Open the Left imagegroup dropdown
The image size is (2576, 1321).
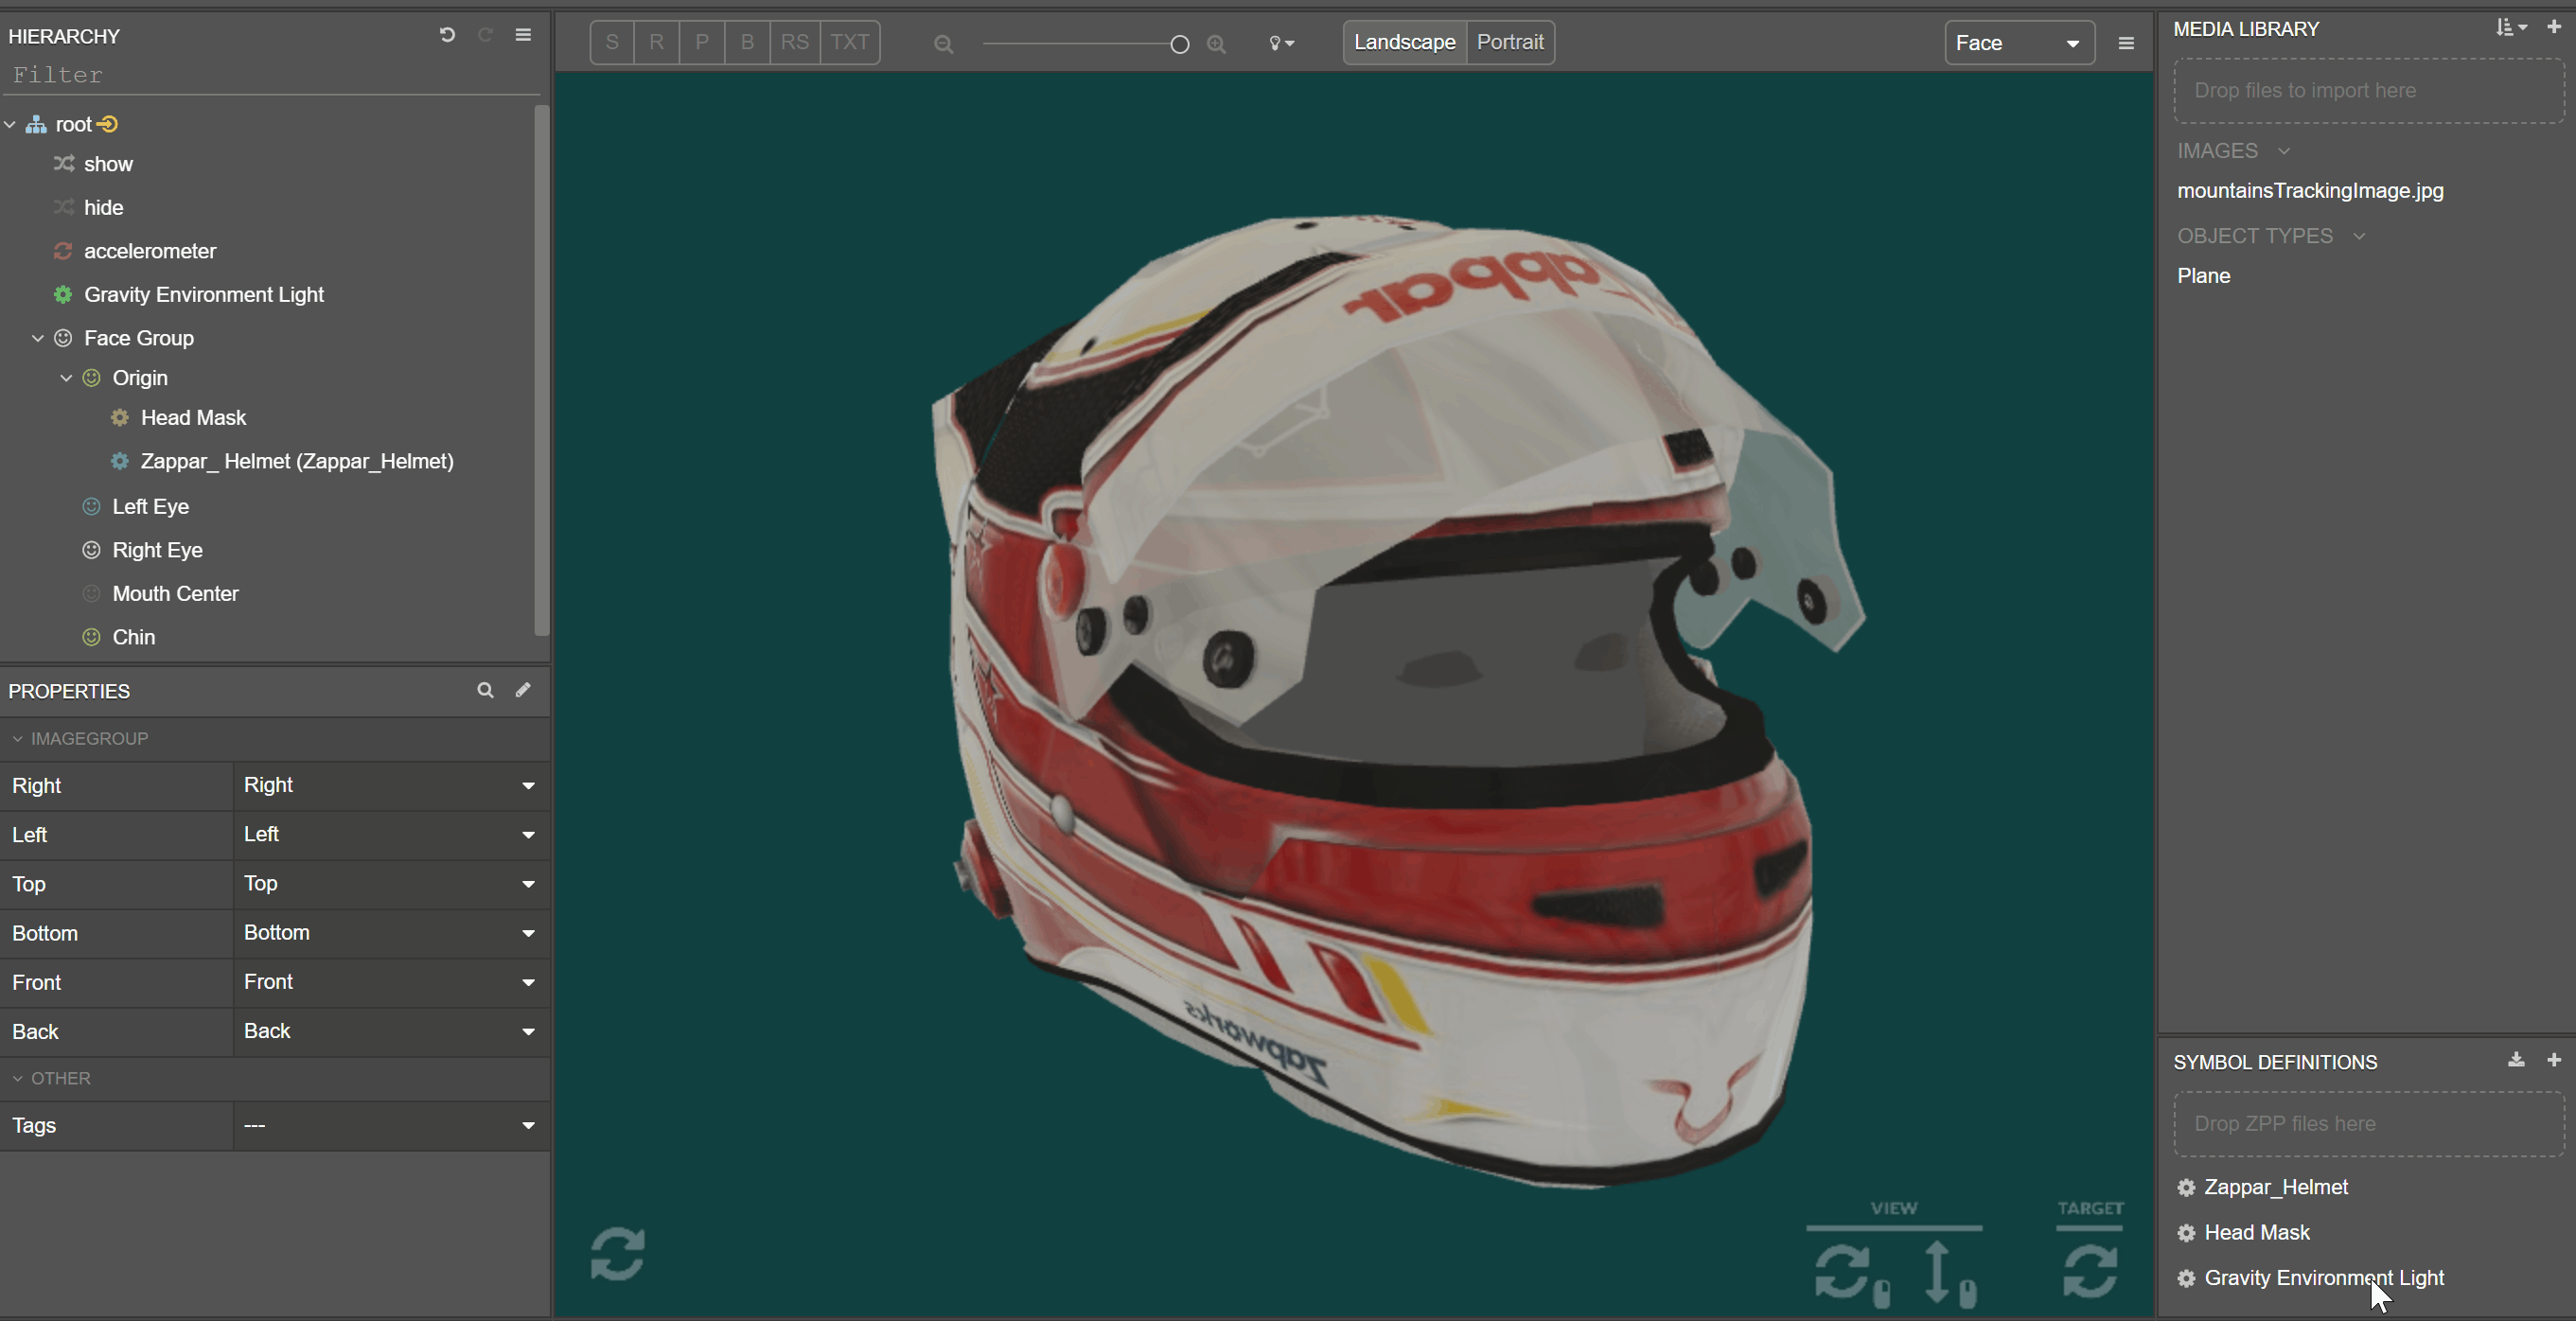coord(391,834)
